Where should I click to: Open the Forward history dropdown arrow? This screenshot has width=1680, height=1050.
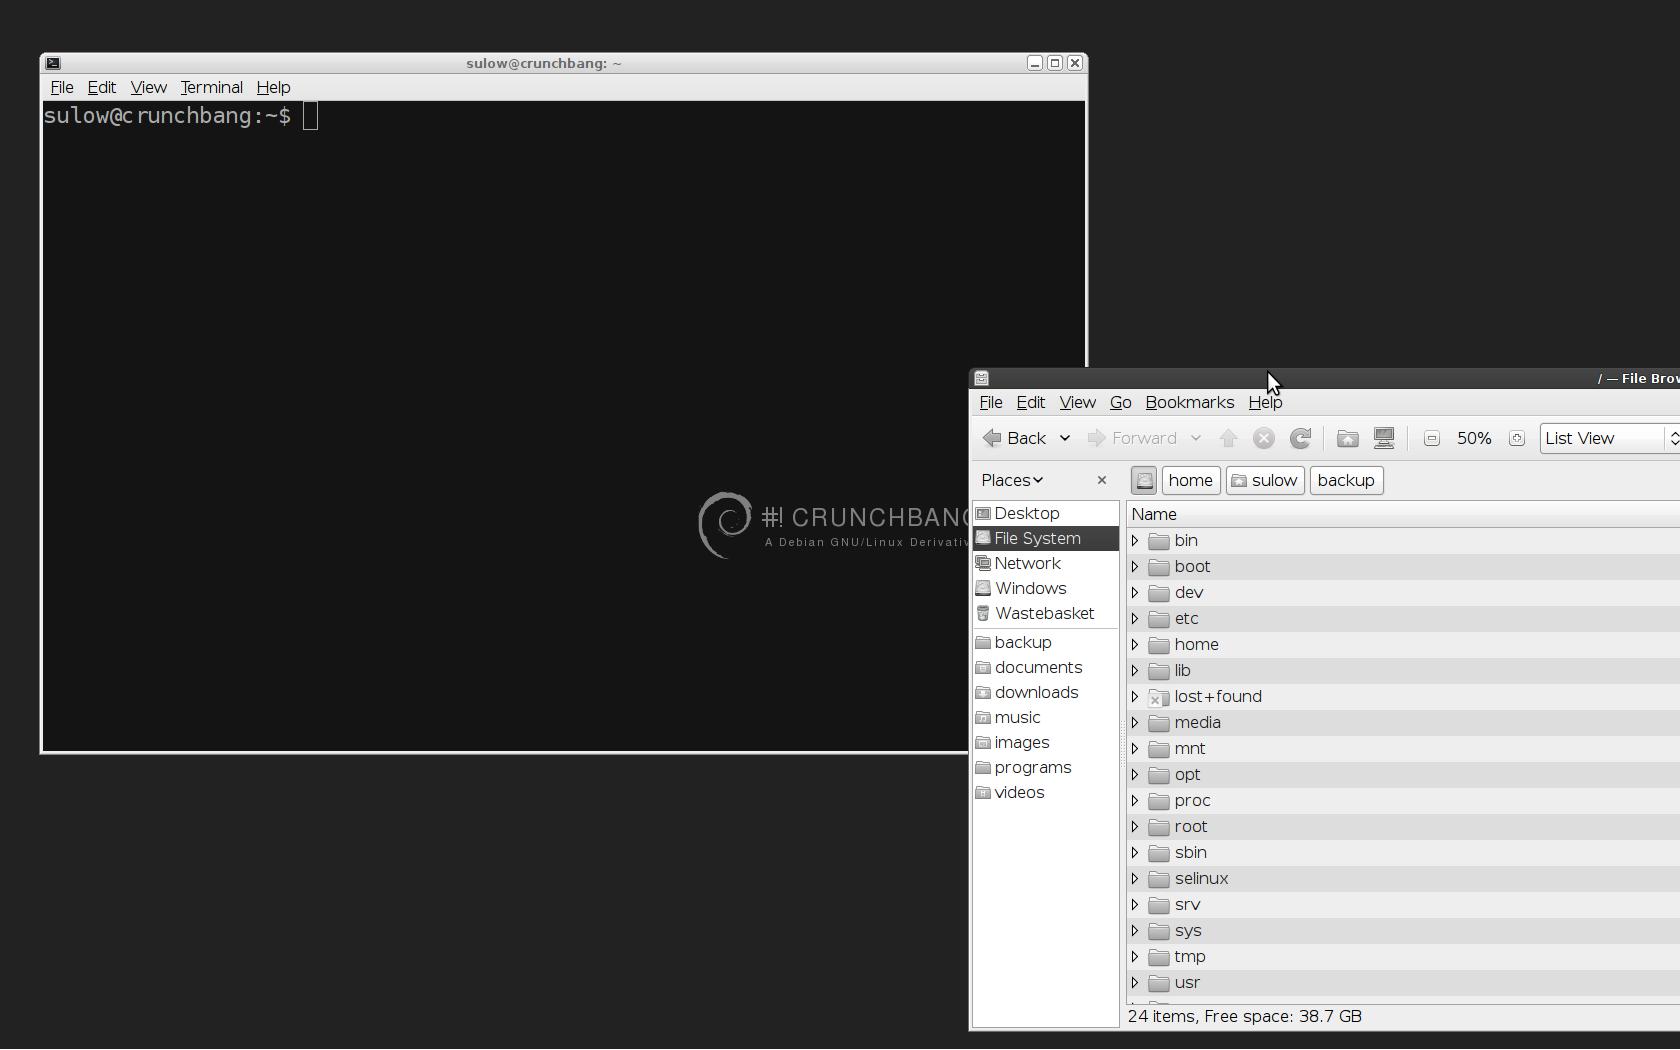pos(1196,438)
